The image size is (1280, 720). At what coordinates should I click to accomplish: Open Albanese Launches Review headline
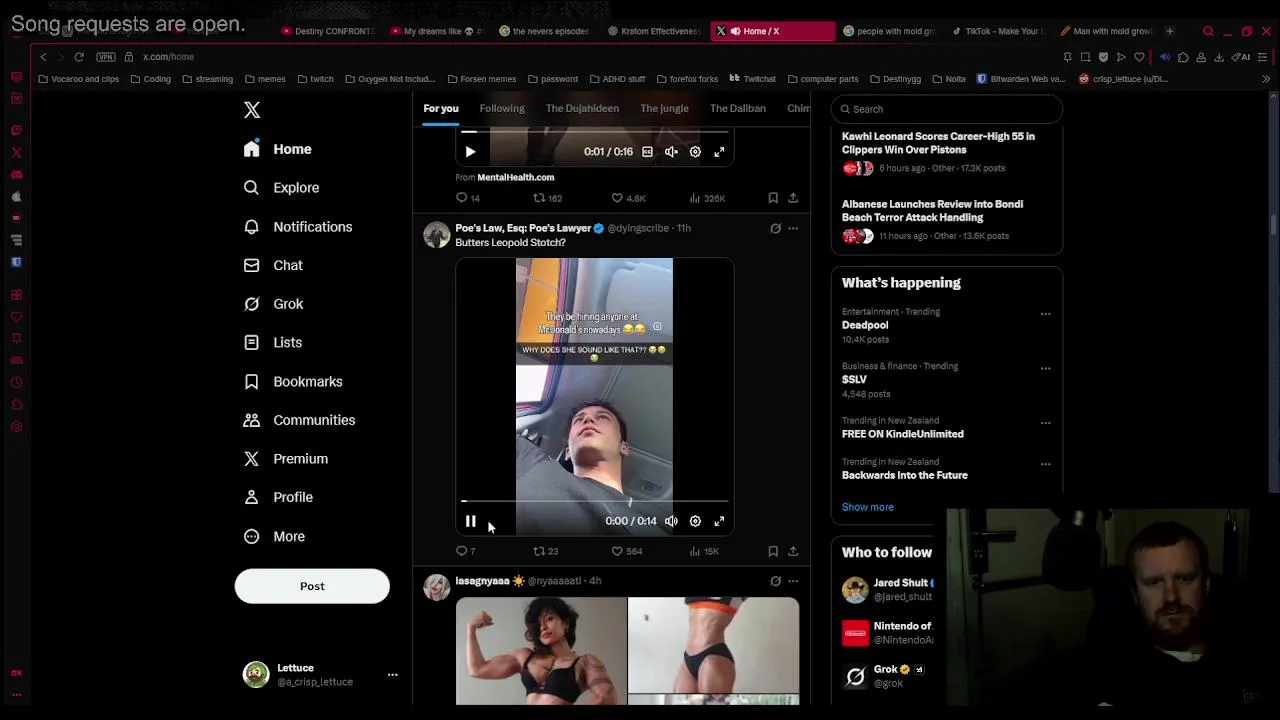tap(932, 211)
